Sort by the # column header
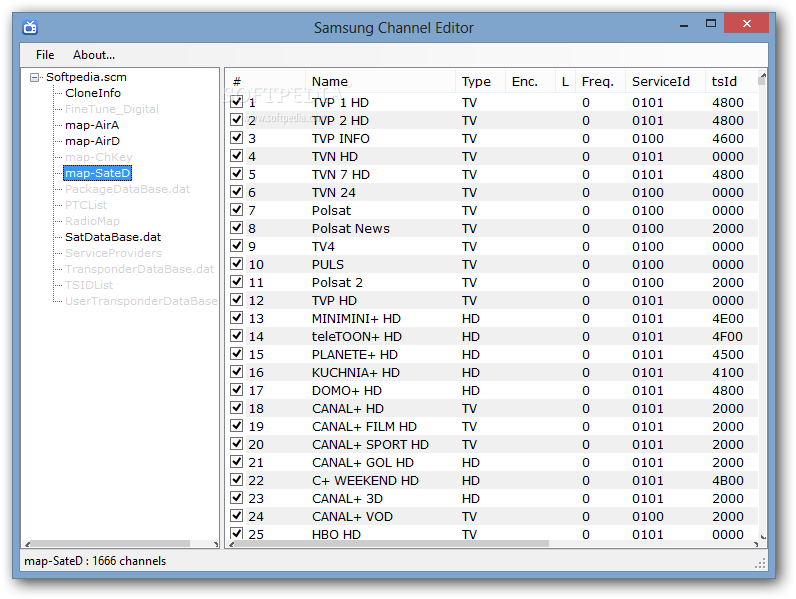 [x=266, y=81]
